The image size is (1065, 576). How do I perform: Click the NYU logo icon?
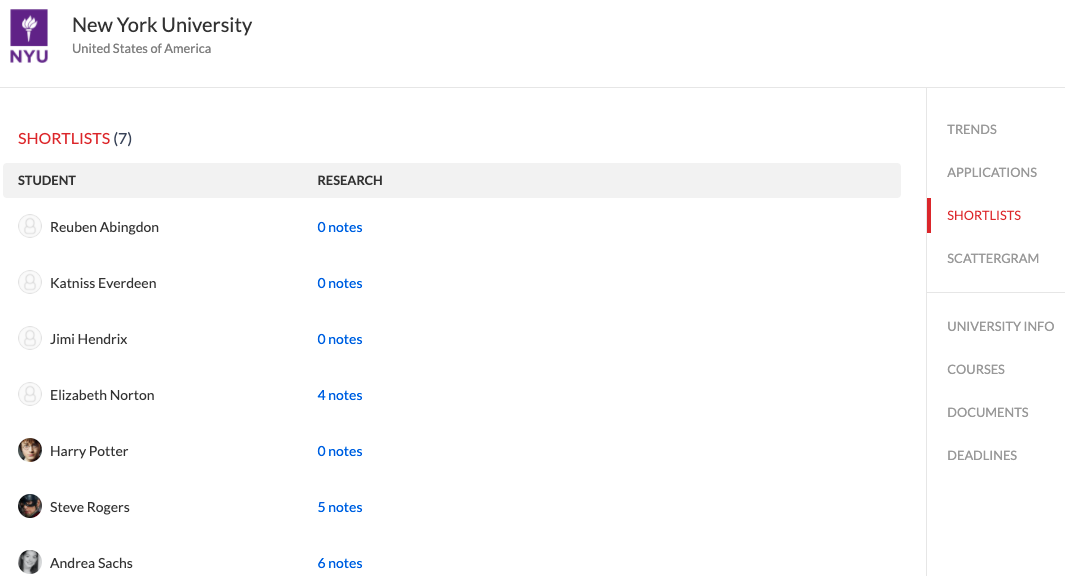click(29, 37)
